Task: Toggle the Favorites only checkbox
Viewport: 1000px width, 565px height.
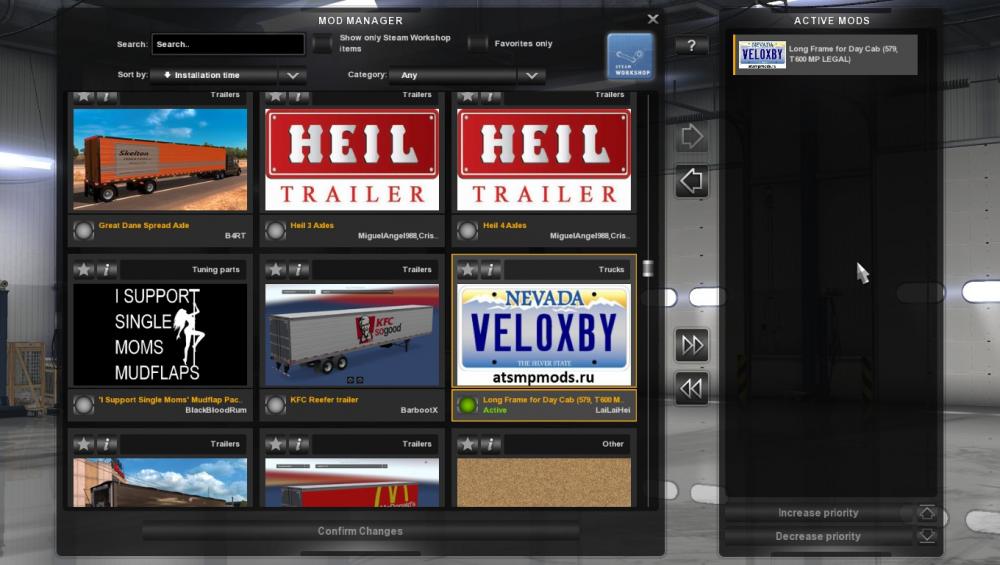Action: click(478, 44)
